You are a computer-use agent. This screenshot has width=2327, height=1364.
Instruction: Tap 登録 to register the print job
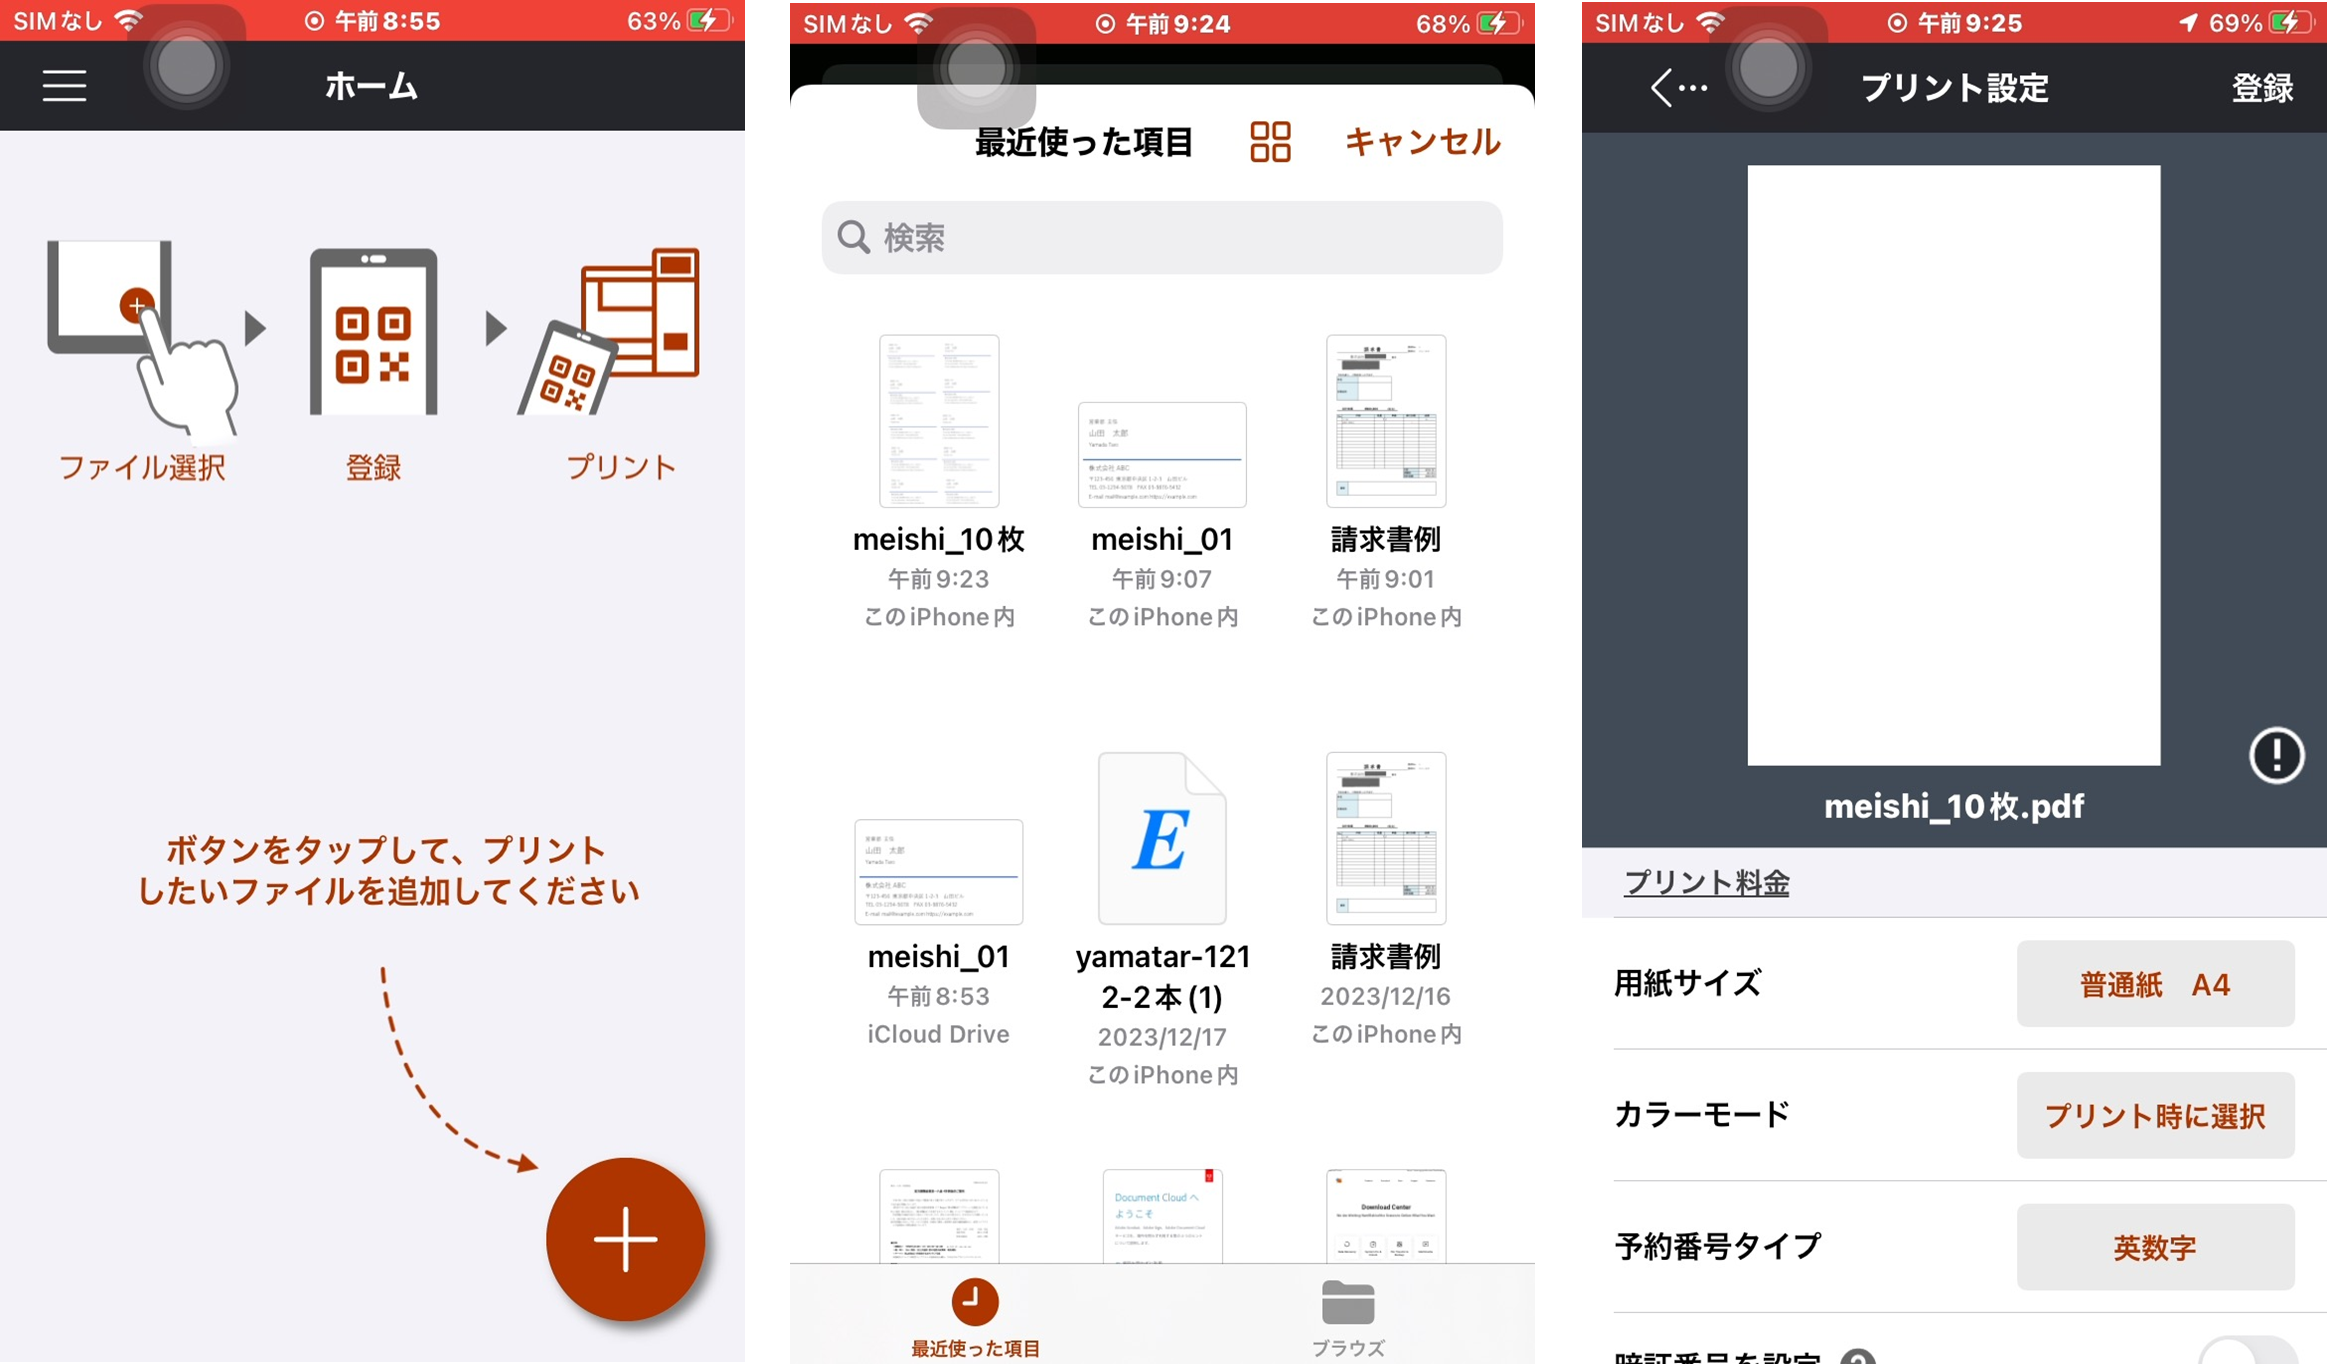2263,88
